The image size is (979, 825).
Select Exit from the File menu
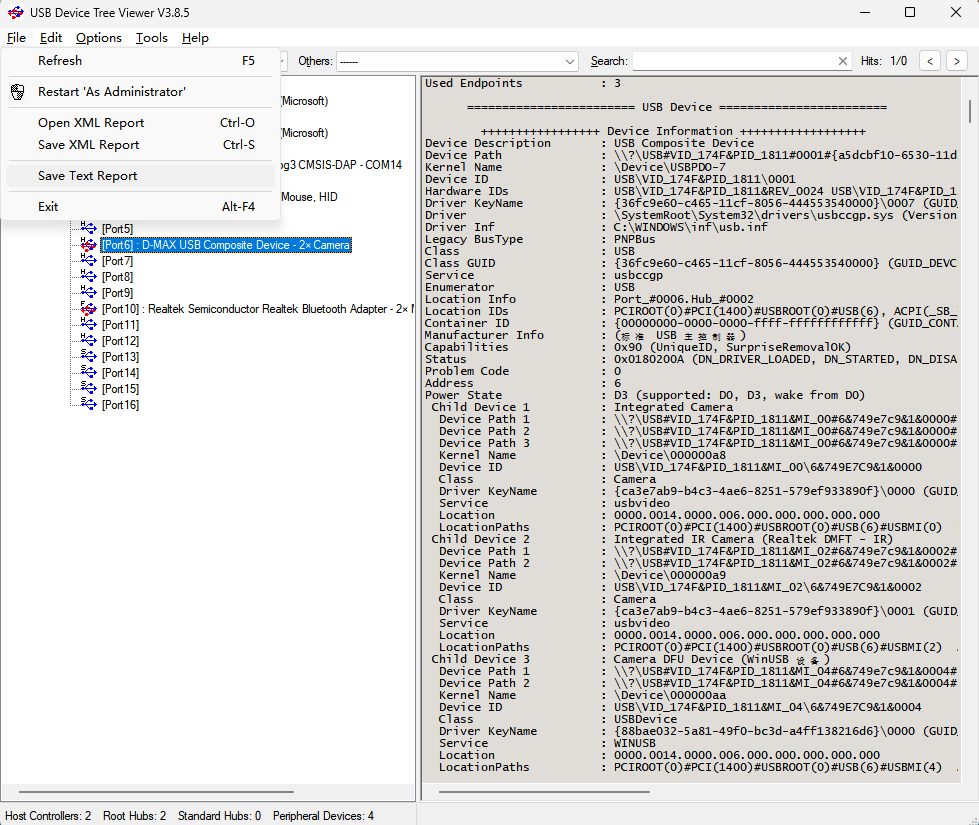(48, 207)
